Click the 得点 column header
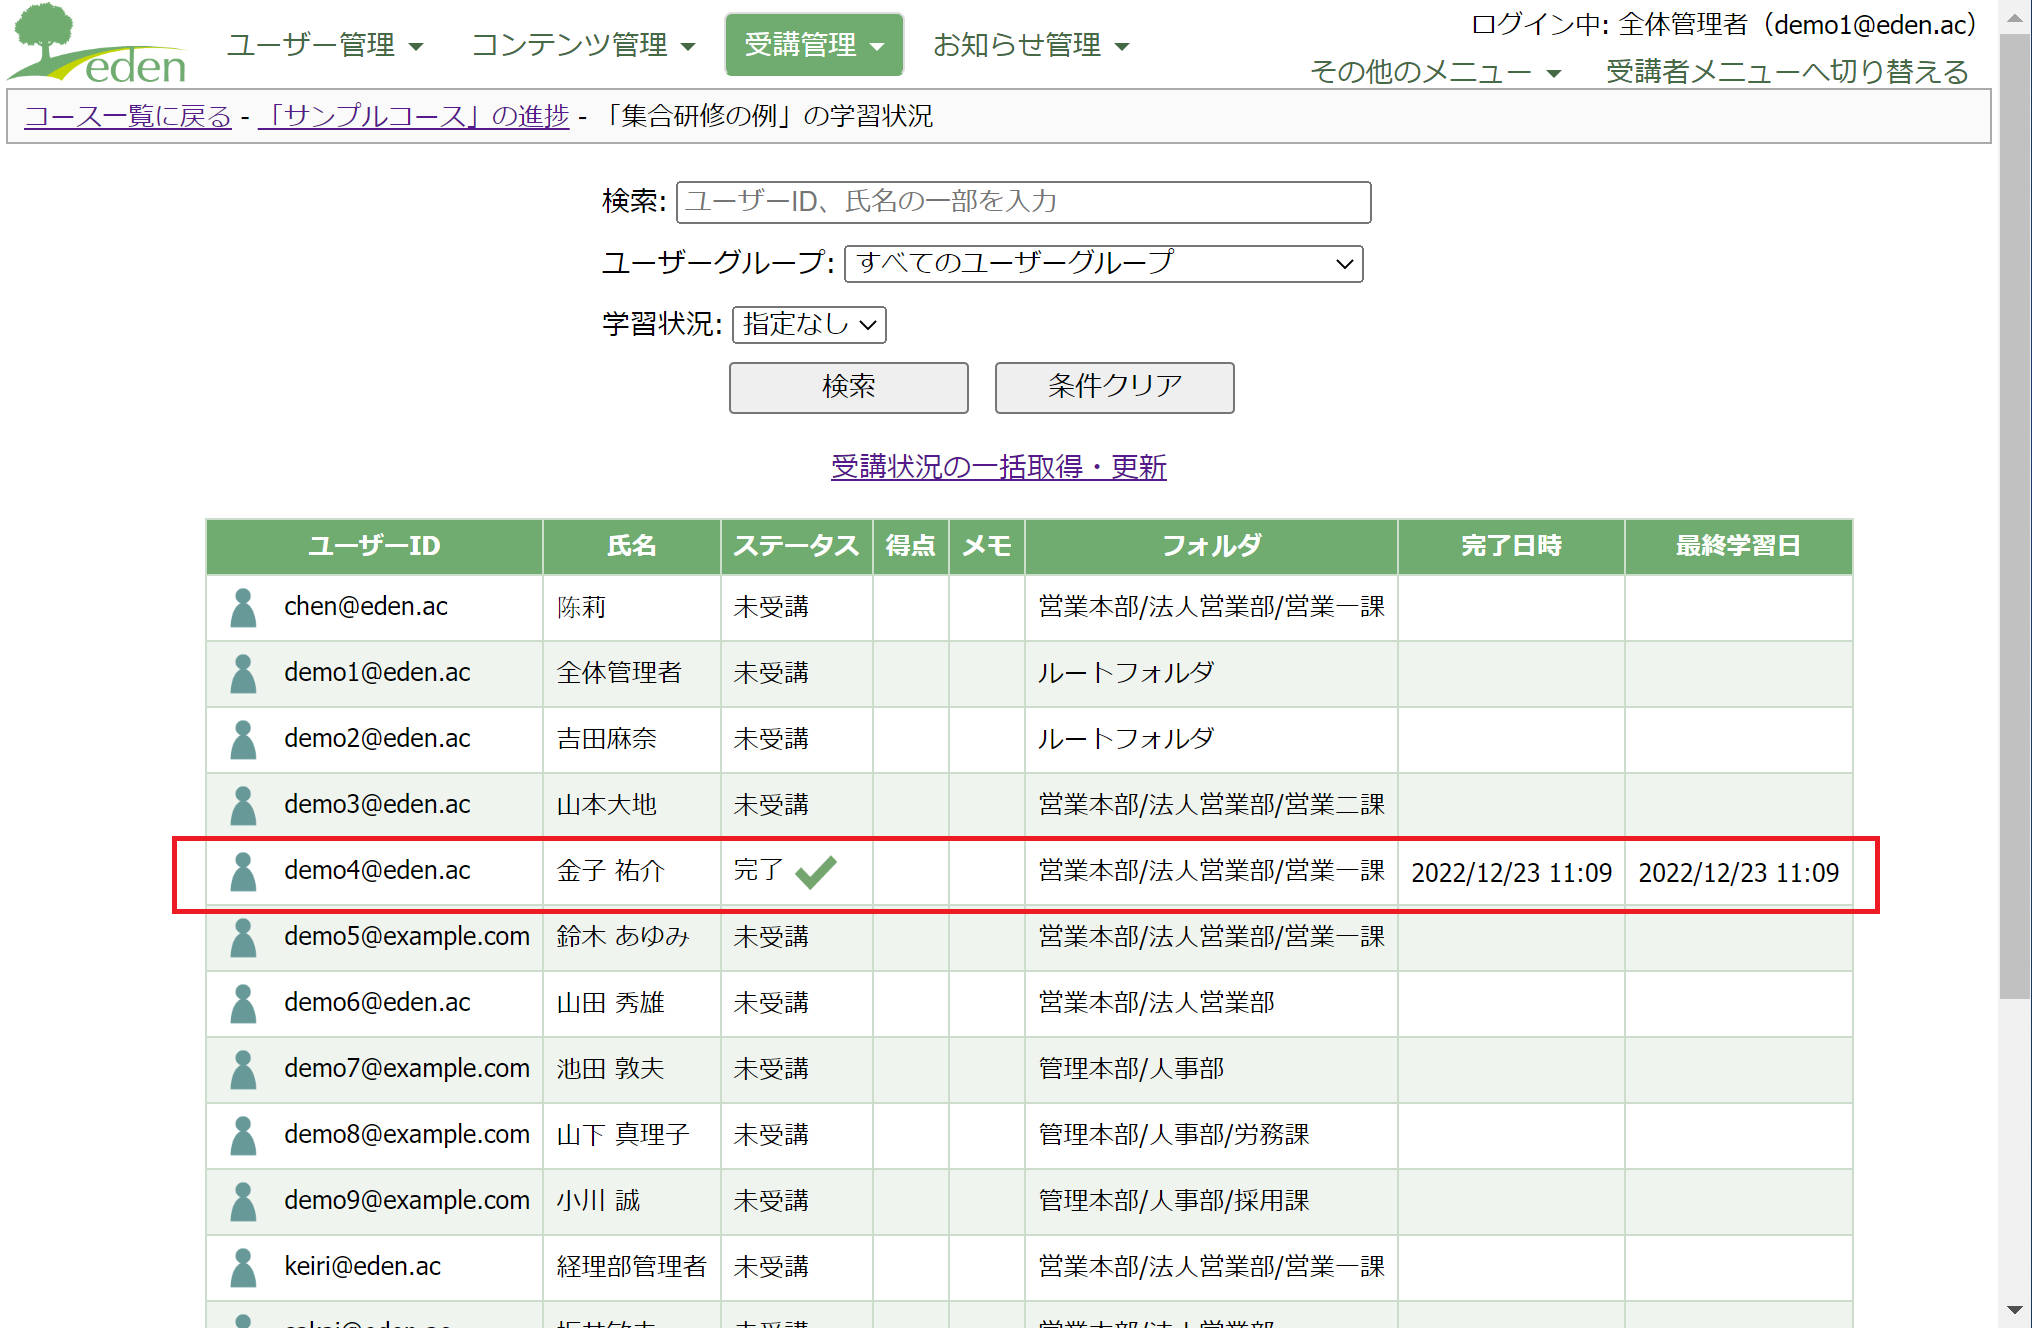 point(910,546)
